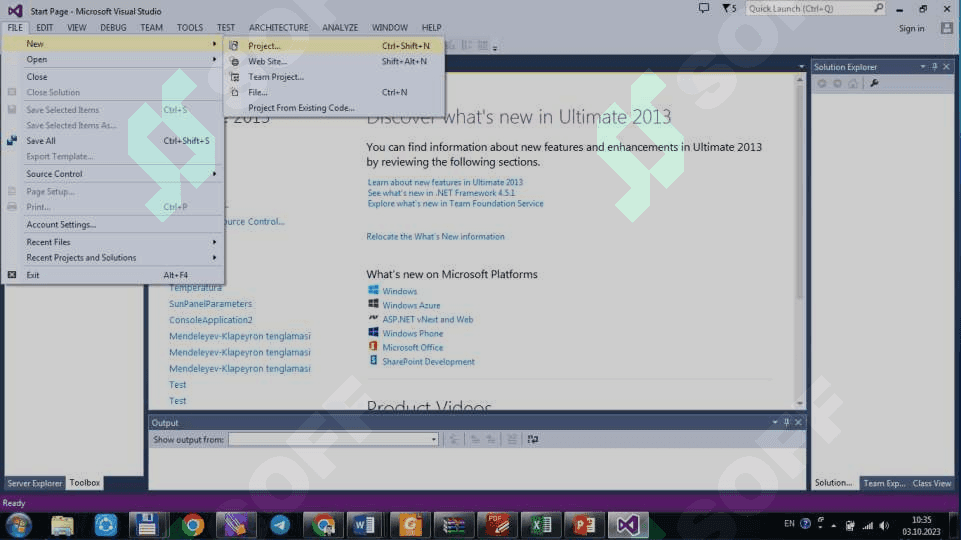Select Save All in the File menu
The image size is (961, 540).
pos(113,141)
